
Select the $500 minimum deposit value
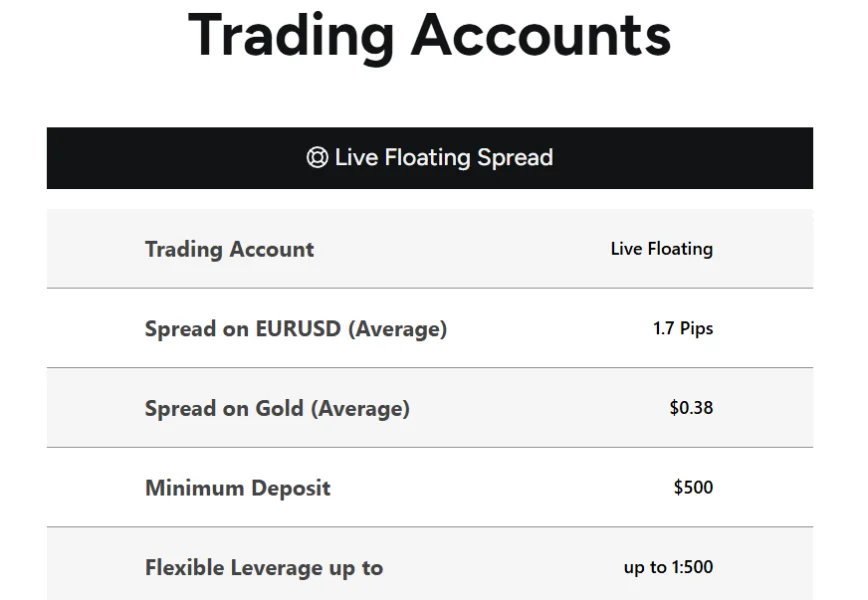[x=693, y=488]
